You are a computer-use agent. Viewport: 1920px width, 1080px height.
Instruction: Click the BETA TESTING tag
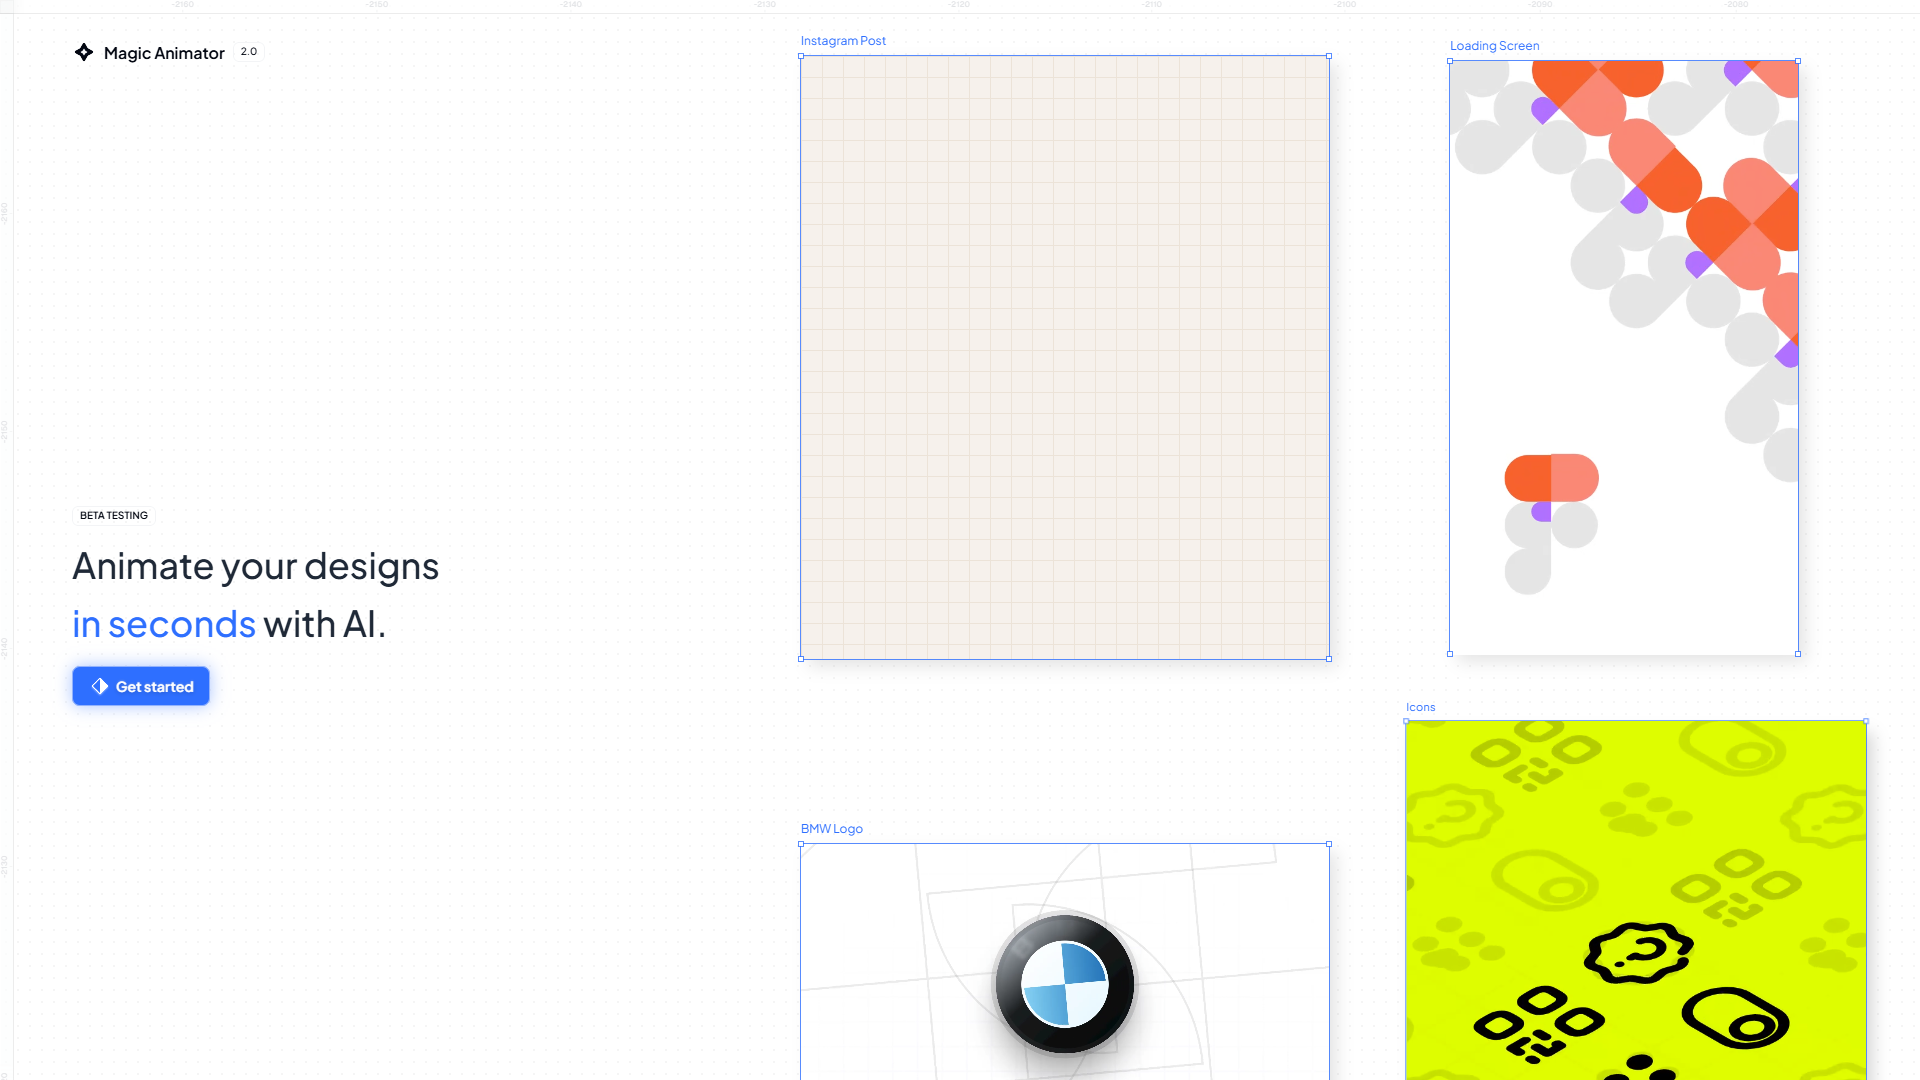pyautogui.click(x=114, y=516)
